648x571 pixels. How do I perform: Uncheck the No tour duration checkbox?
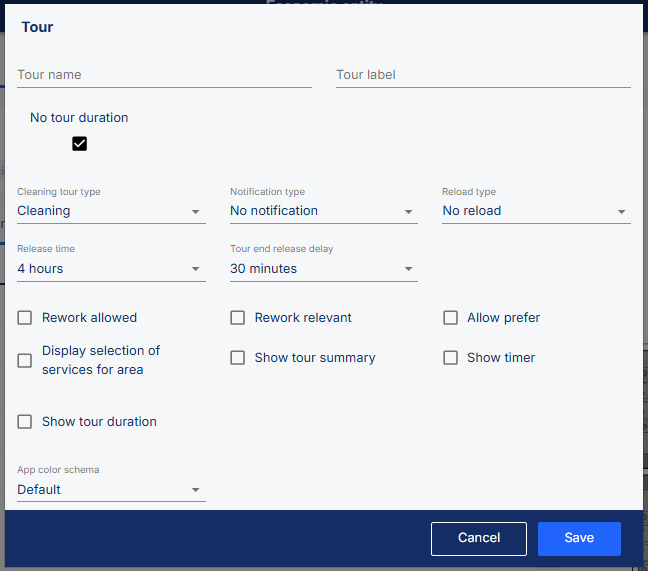(80, 144)
